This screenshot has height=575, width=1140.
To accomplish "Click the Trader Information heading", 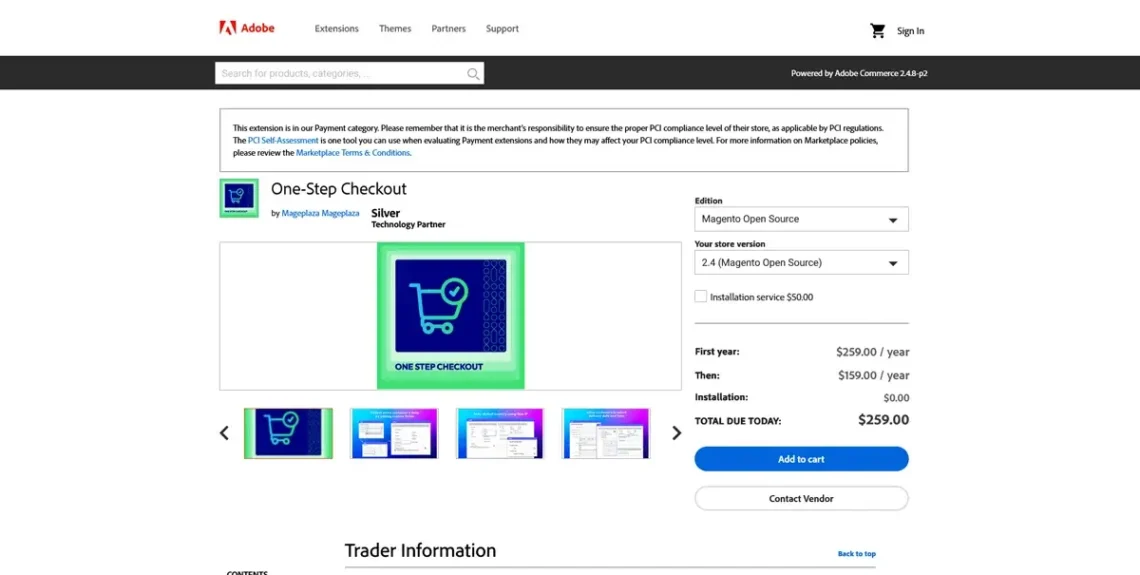I will 420,550.
